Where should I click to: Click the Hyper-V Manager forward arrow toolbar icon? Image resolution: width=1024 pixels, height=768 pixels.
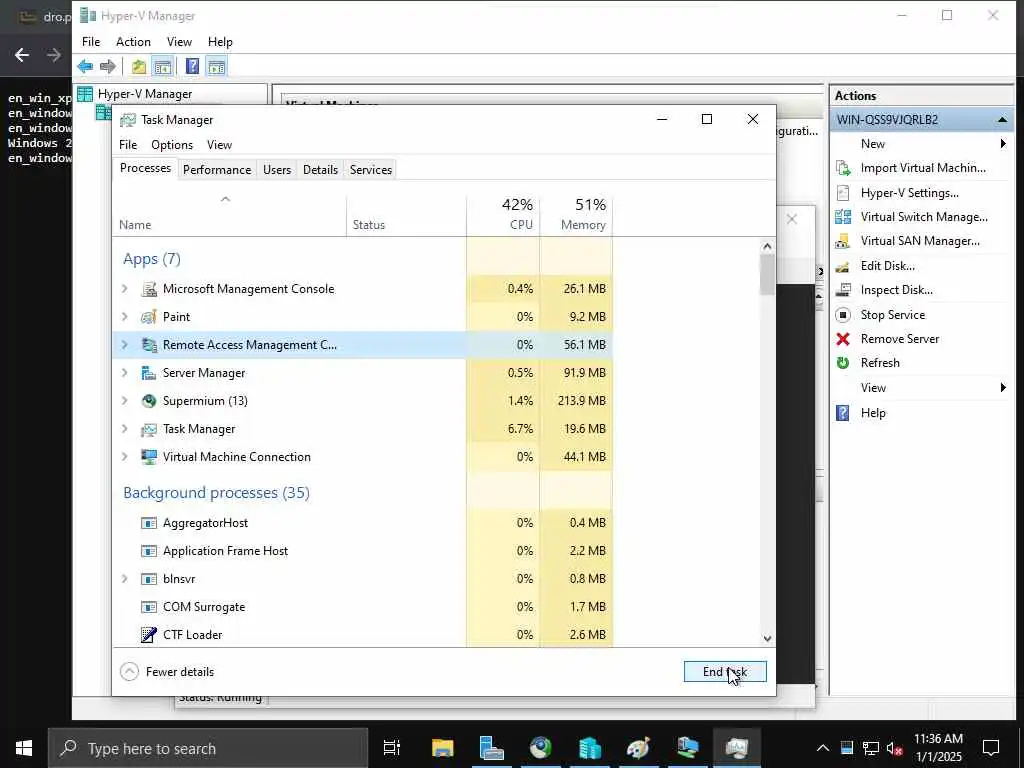click(108, 67)
